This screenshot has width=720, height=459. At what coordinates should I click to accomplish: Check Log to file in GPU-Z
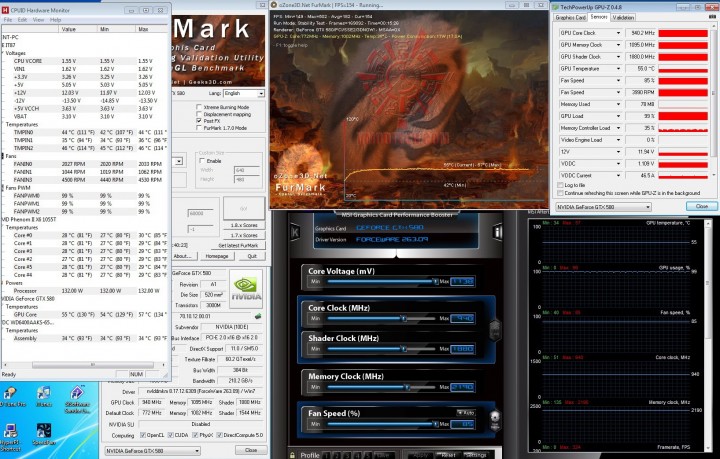pyautogui.click(x=560, y=185)
